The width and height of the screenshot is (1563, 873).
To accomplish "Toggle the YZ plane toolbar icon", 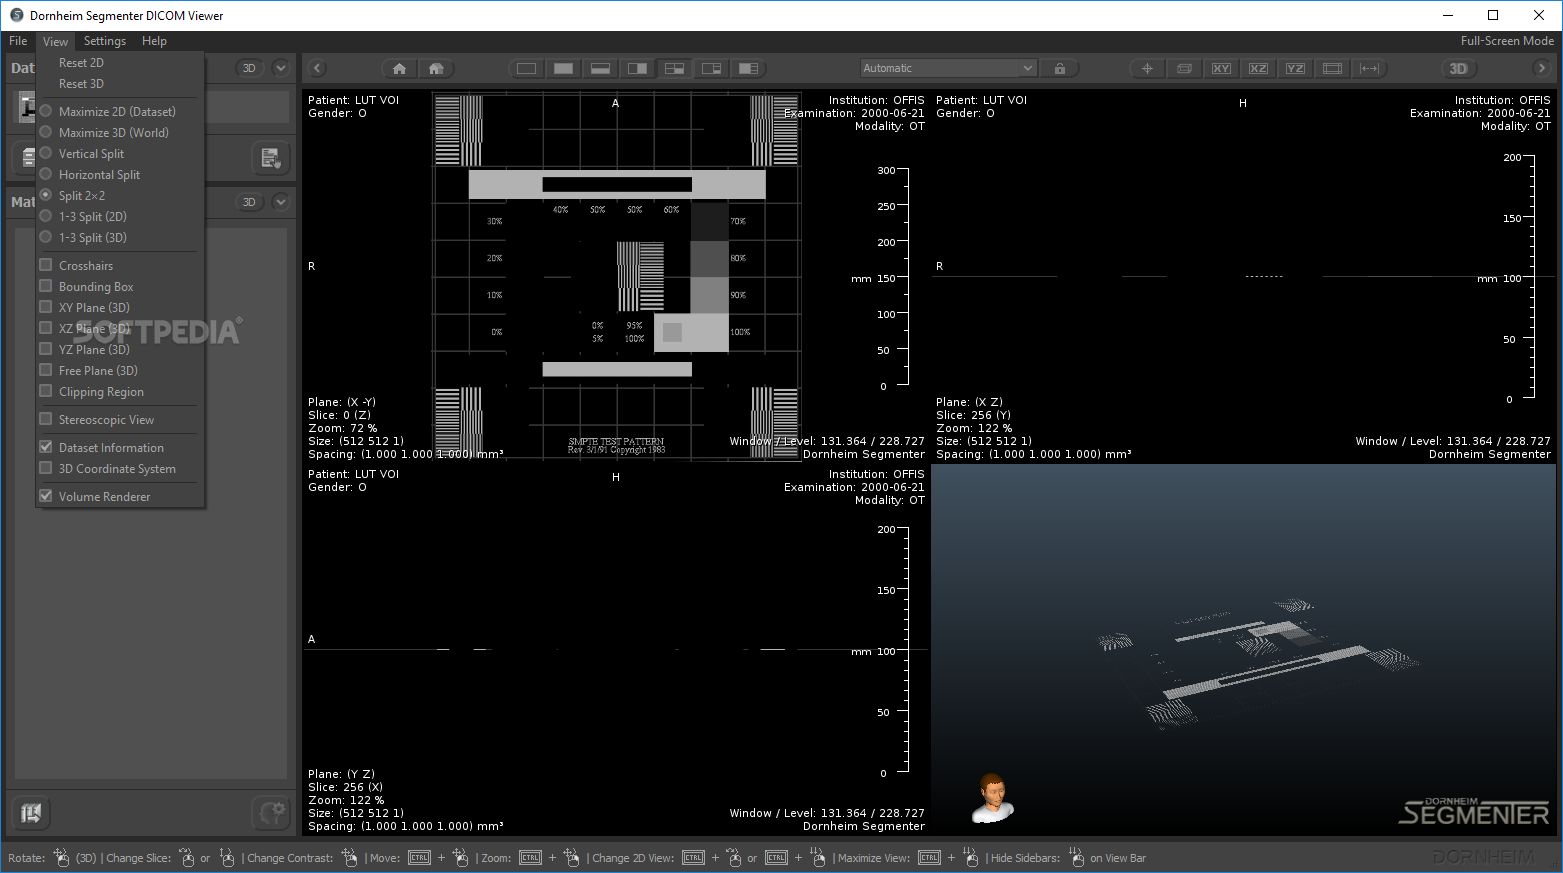I will pyautogui.click(x=1295, y=68).
